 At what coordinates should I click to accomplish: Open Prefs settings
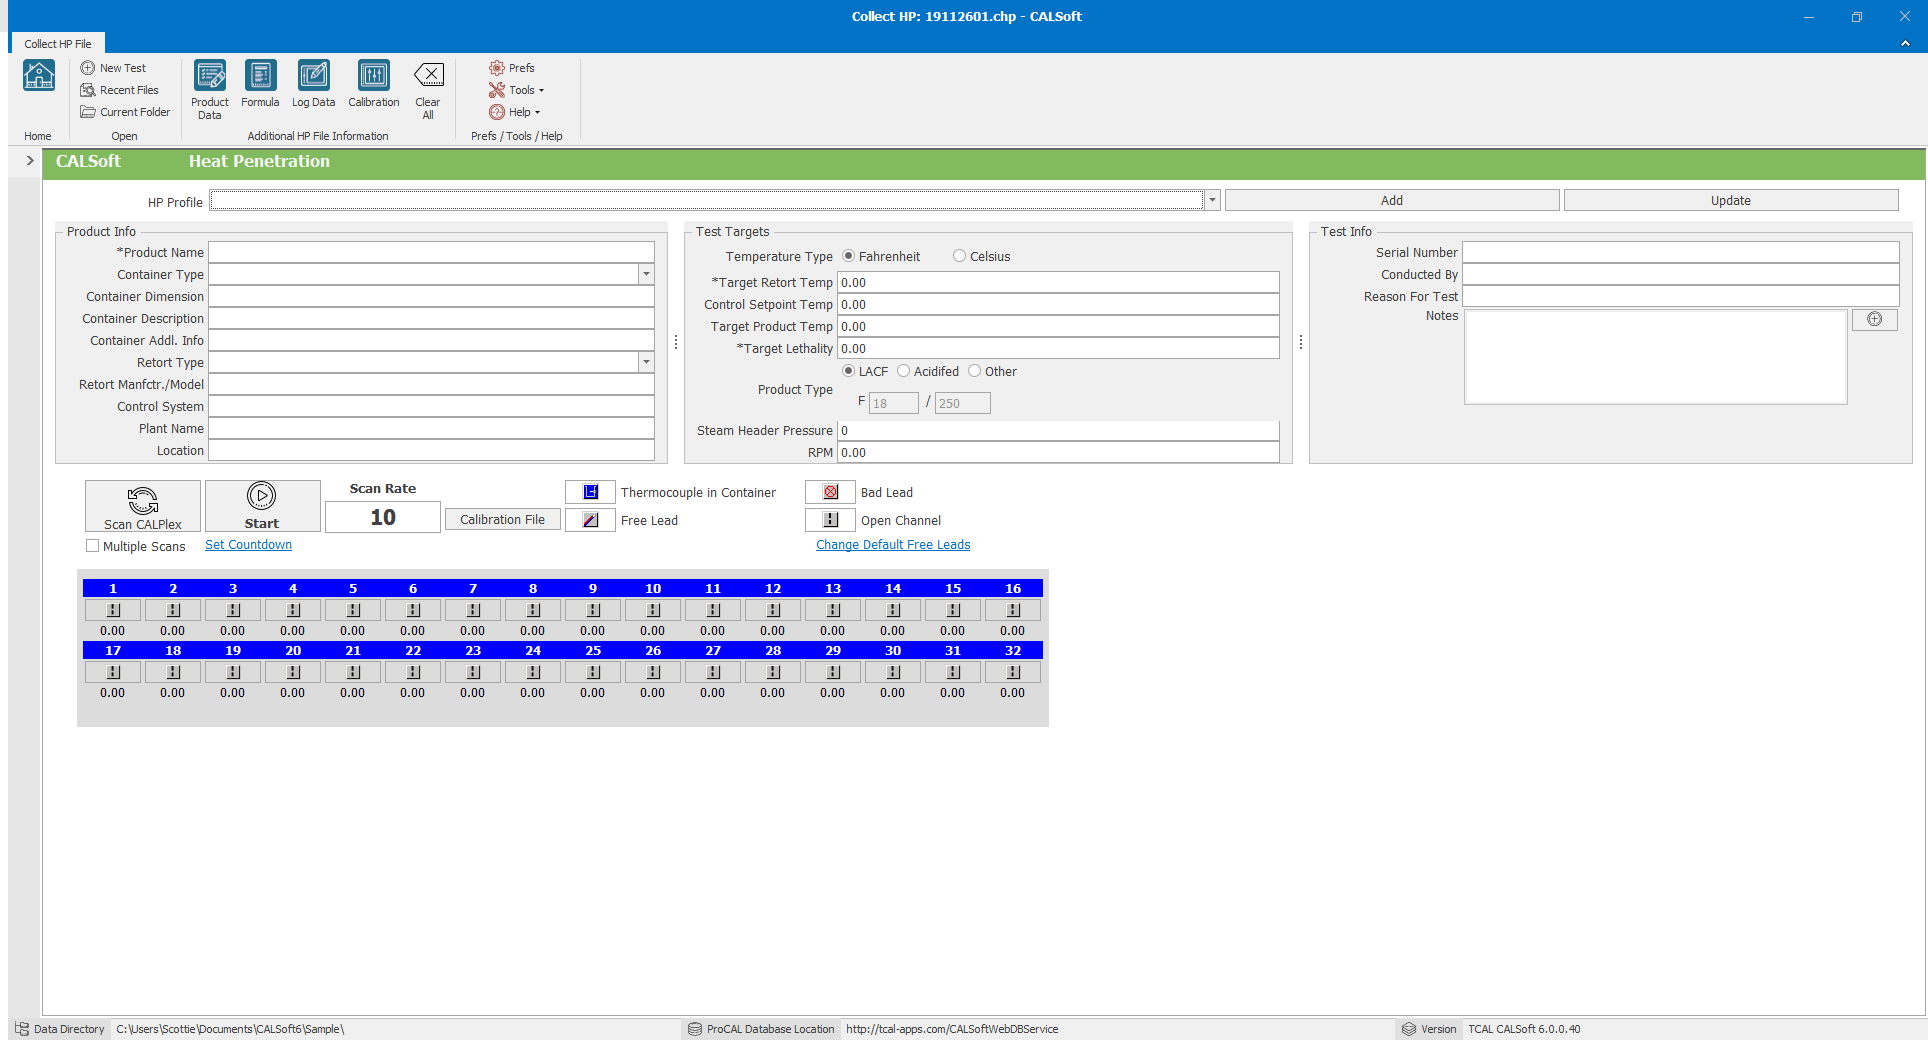[512, 68]
